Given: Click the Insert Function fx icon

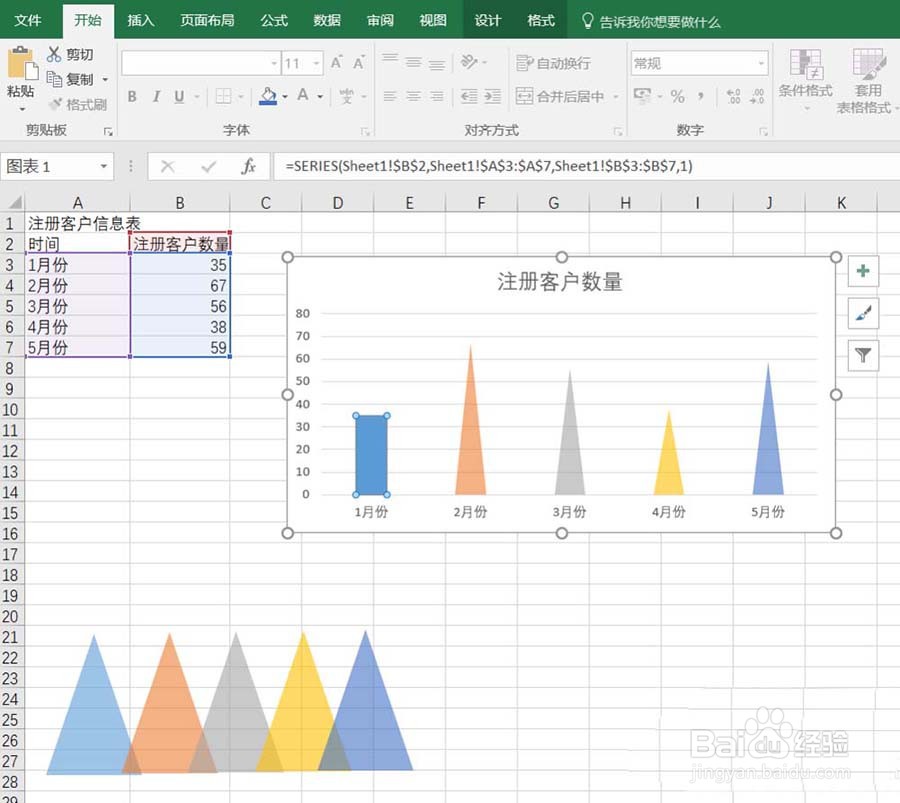Looking at the screenshot, I should [248, 166].
